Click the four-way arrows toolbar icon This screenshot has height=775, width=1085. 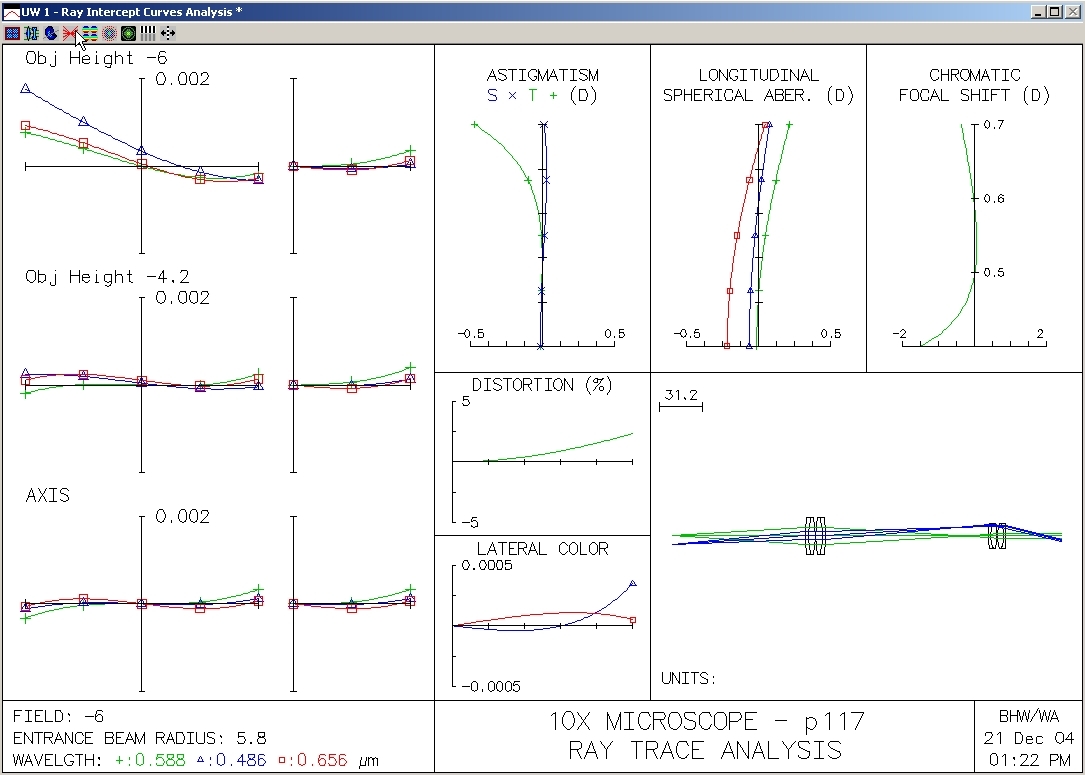pos(167,33)
